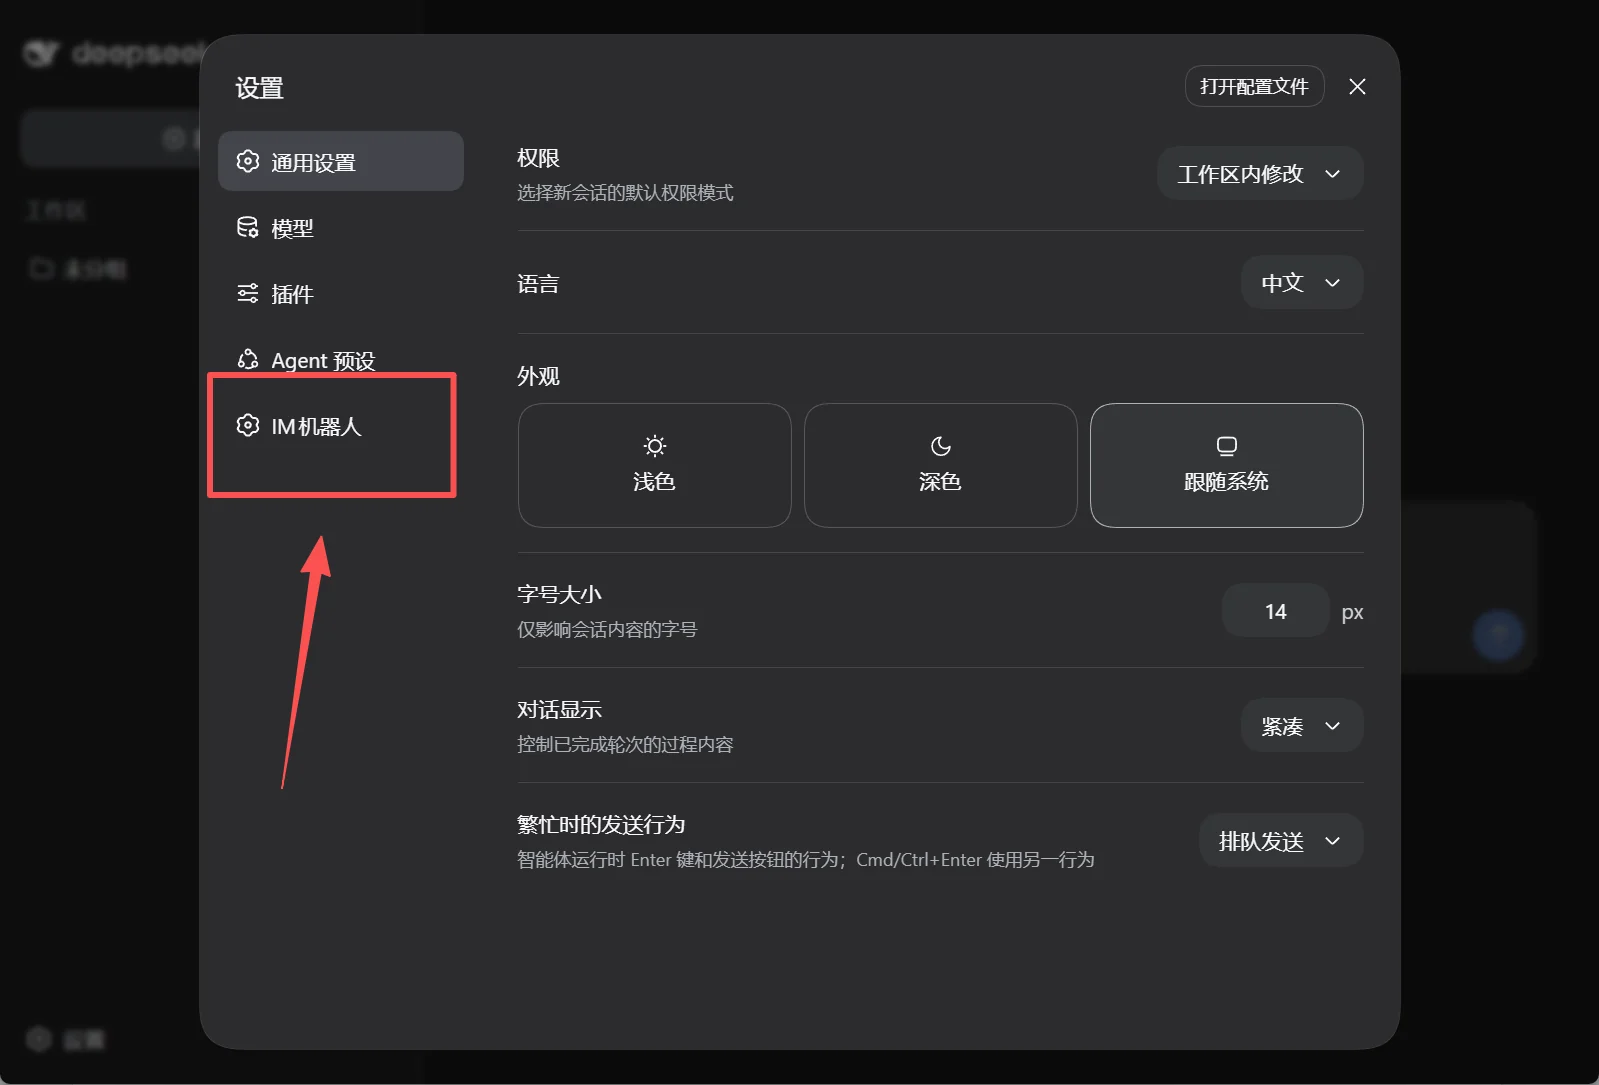Expand the 语言 dropdown showing 中文
The width and height of the screenshot is (1599, 1085).
[1302, 282]
